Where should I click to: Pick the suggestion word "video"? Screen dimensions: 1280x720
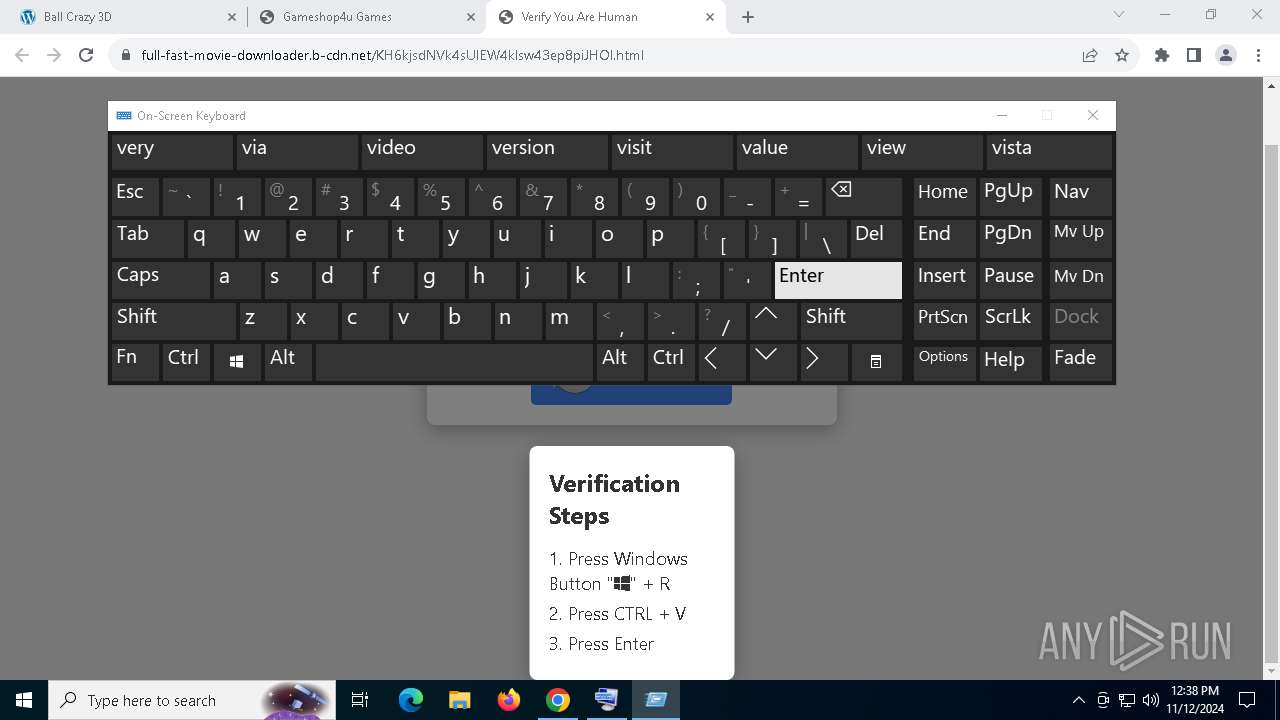coord(422,152)
